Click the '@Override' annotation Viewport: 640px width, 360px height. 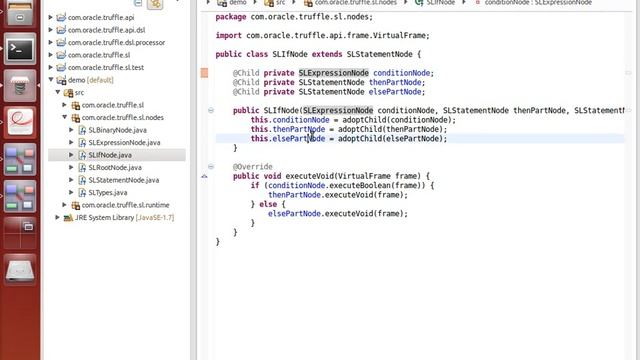[253, 167]
